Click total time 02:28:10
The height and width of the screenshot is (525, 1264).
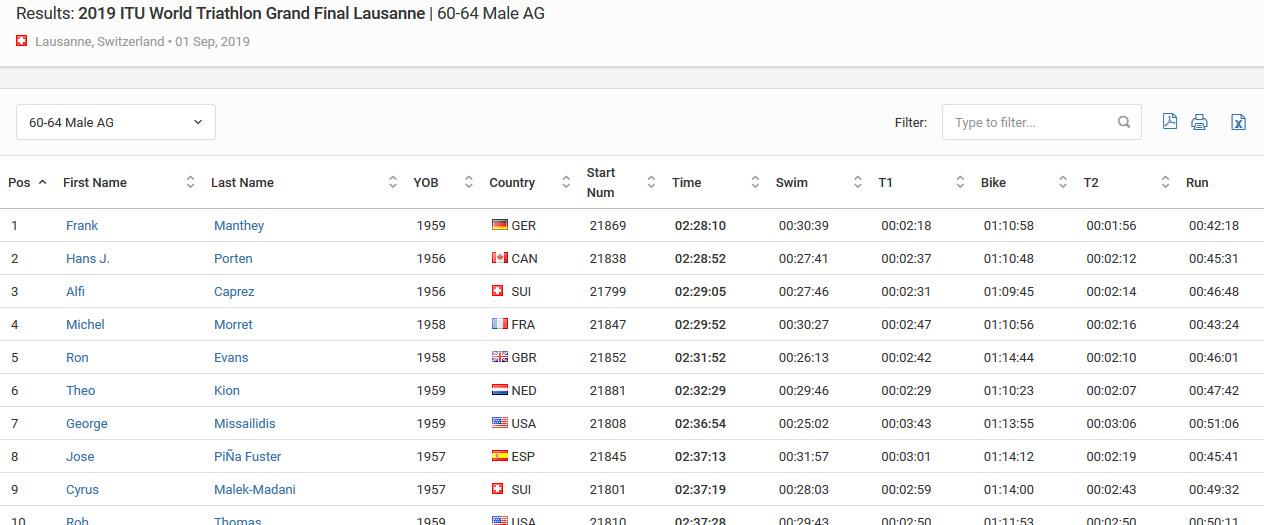[x=700, y=225]
